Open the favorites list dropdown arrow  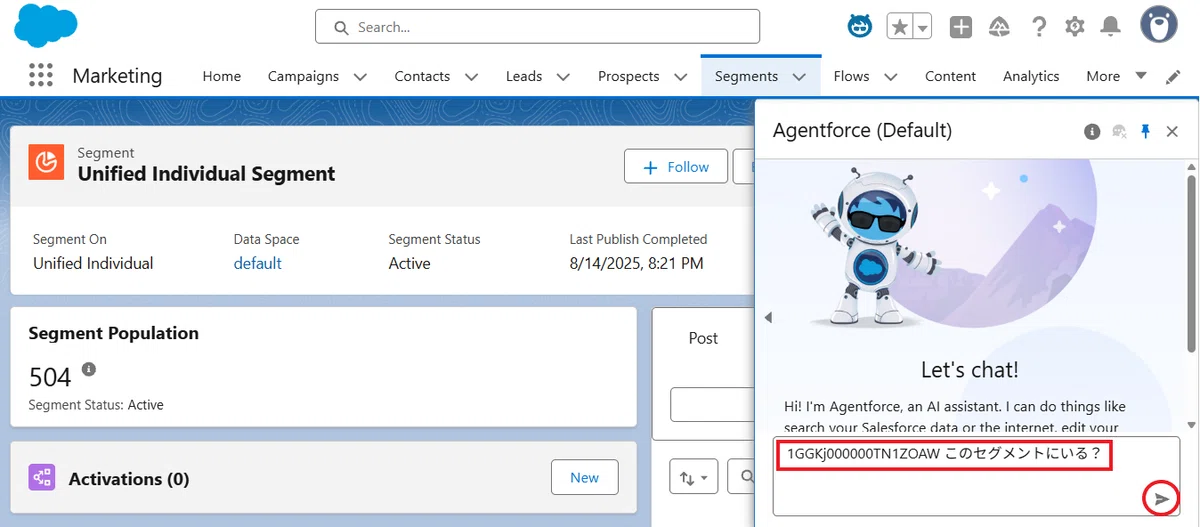pyautogui.click(x=922, y=27)
